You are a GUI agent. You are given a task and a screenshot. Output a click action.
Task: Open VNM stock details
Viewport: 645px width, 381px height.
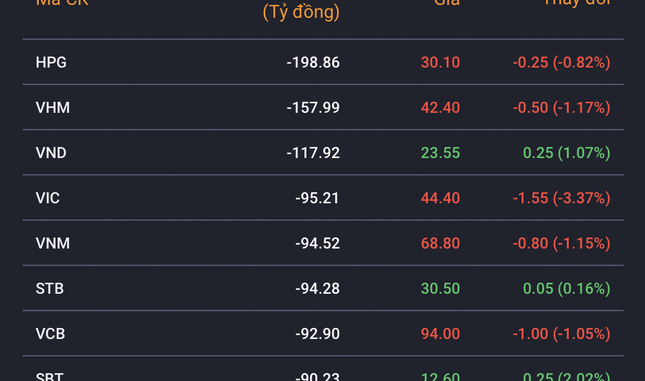pos(323,243)
